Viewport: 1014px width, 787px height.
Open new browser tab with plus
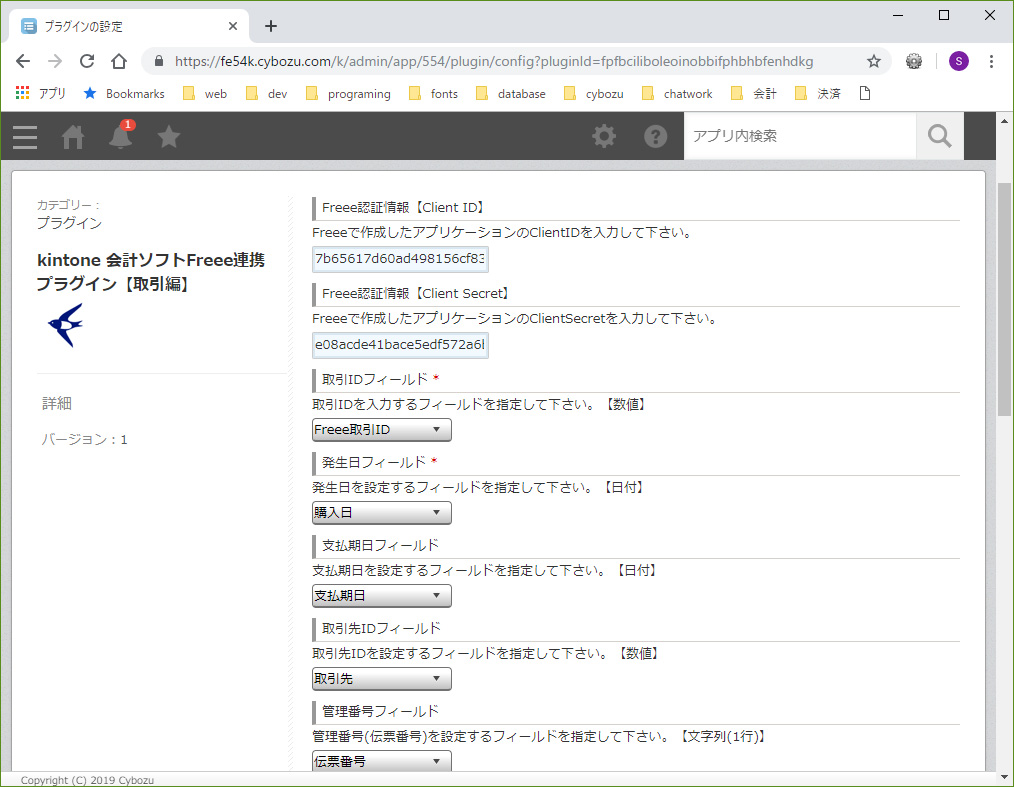click(x=271, y=26)
